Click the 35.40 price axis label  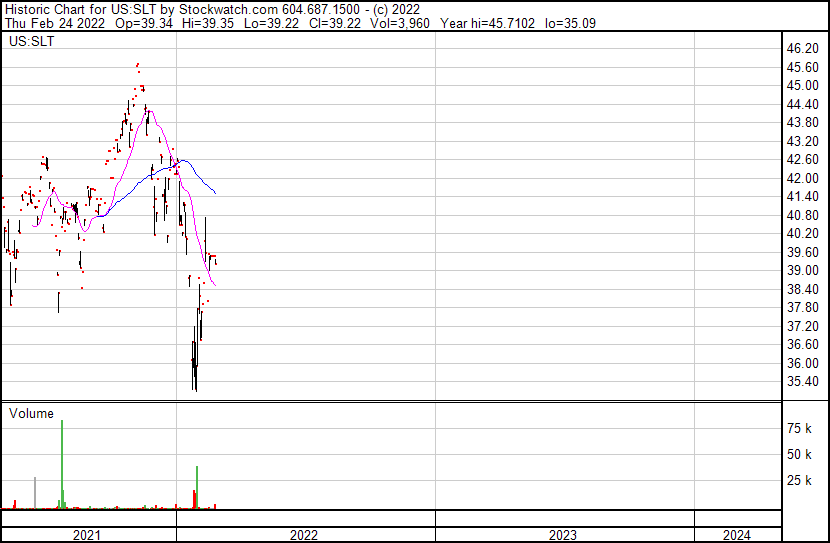(803, 381)
